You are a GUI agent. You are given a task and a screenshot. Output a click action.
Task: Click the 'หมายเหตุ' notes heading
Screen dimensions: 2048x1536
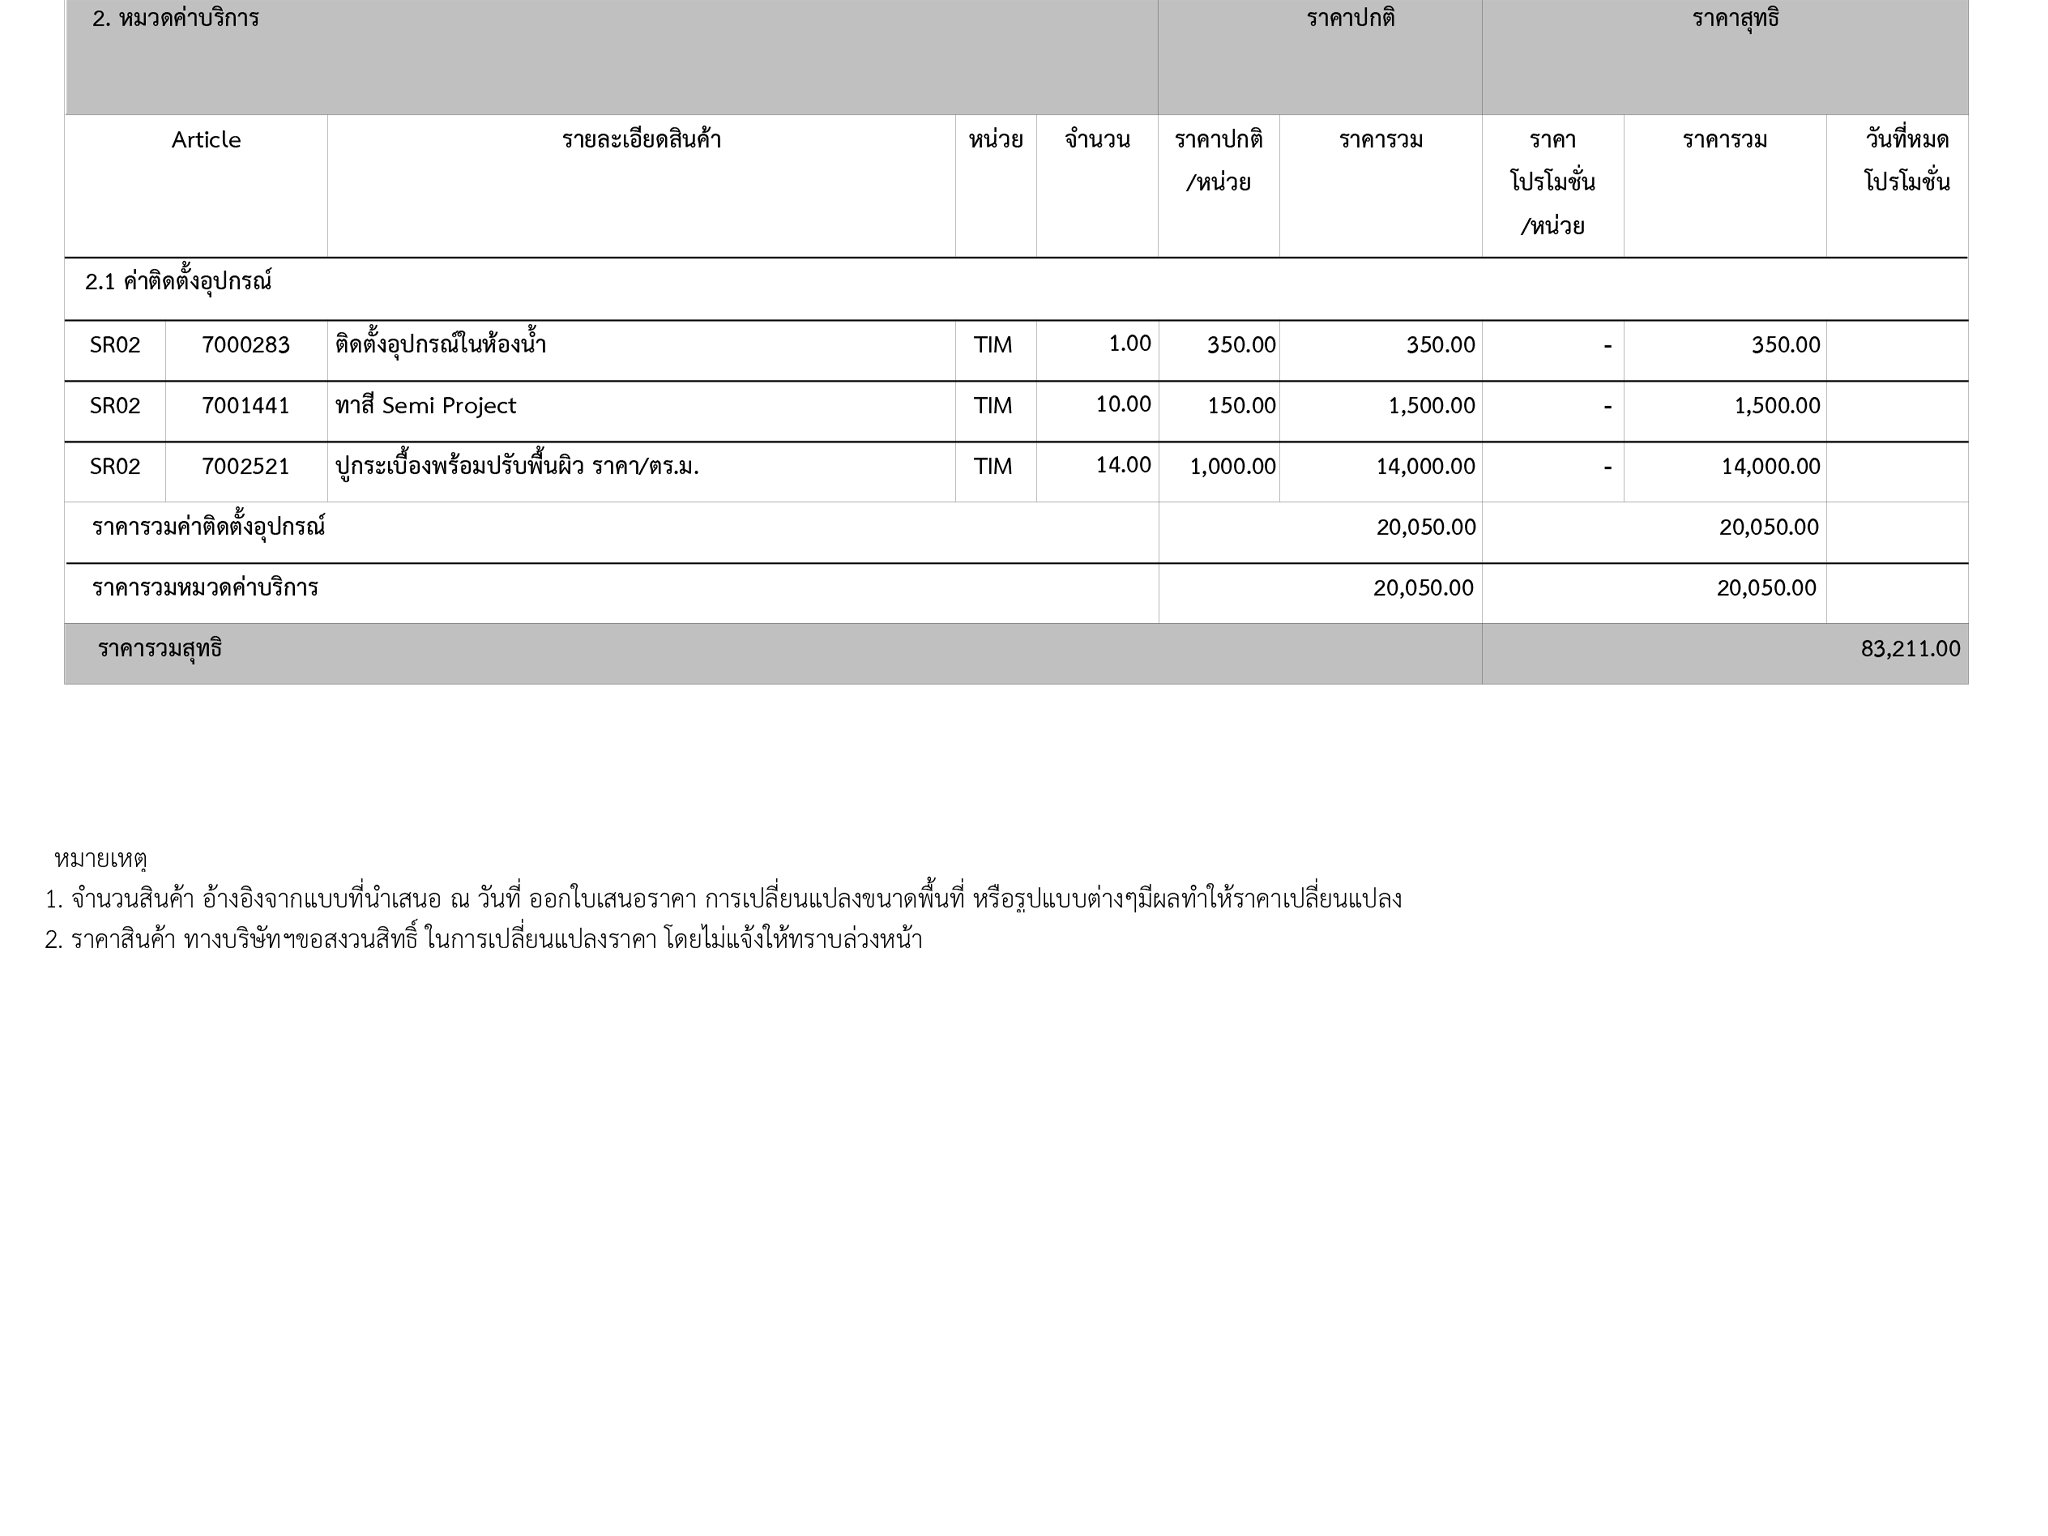pos(101,859)
